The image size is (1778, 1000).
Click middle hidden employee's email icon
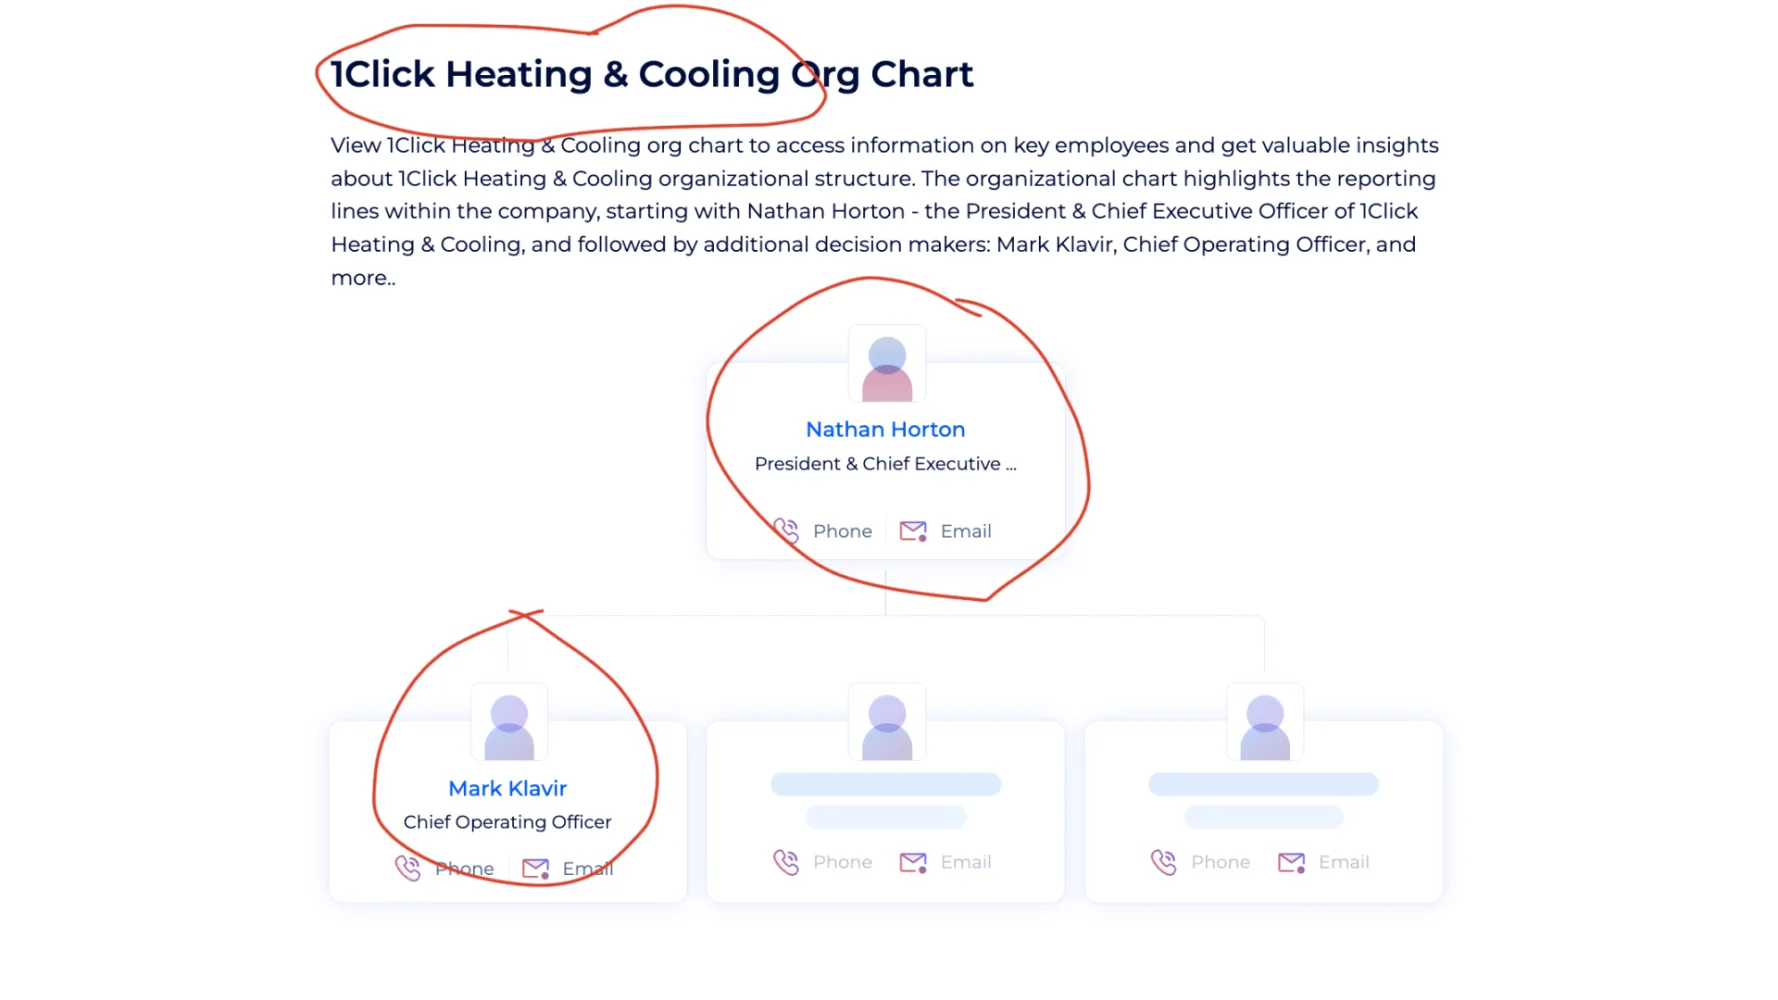click(x=913, y=862)
